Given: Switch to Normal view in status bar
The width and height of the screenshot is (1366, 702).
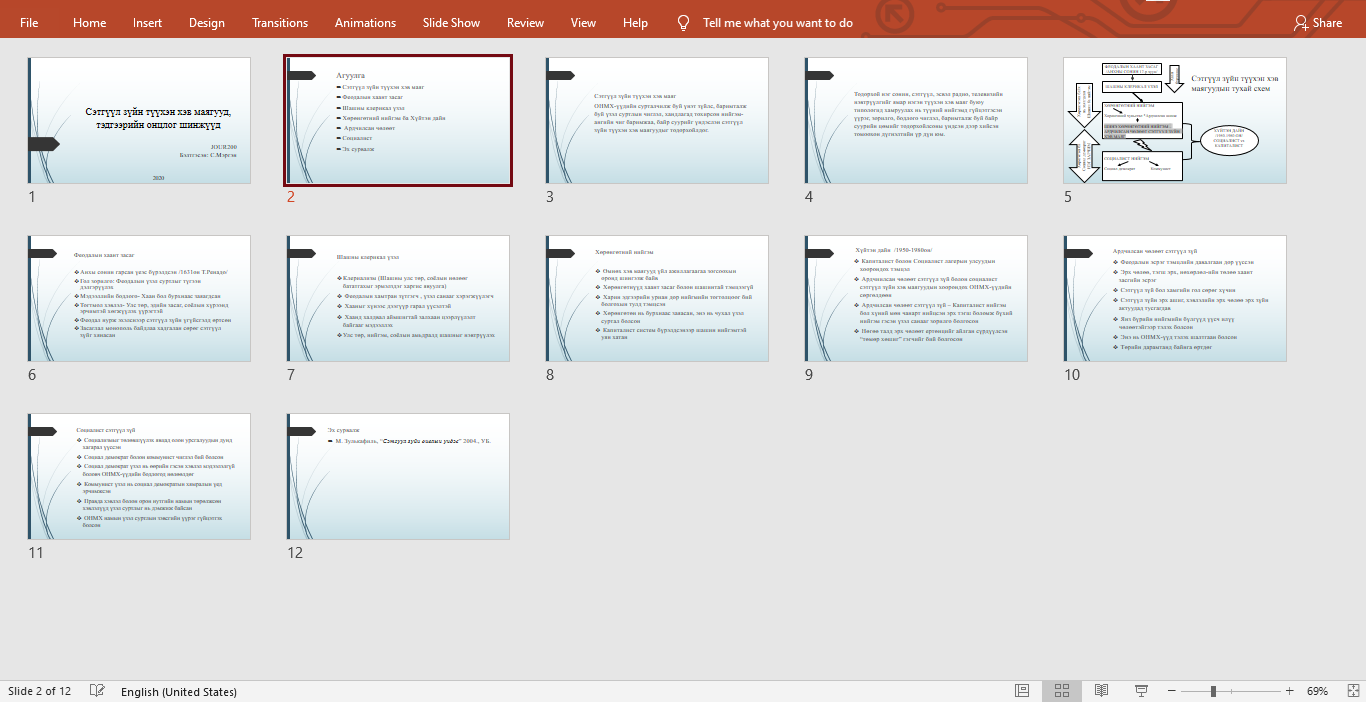Looking at the screenshot, I should (1022, 691).
